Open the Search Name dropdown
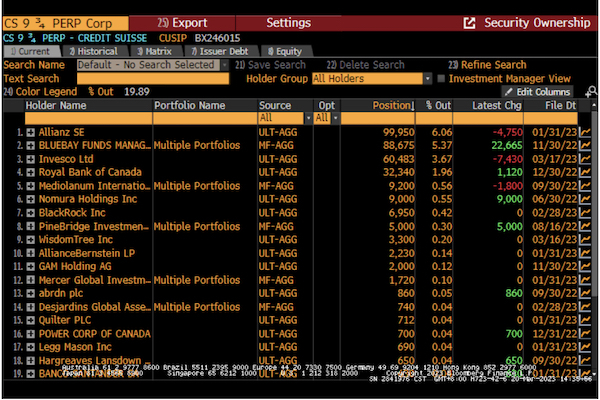The height and width of the screenshot is (400, 600). click(x=225, y=65)
